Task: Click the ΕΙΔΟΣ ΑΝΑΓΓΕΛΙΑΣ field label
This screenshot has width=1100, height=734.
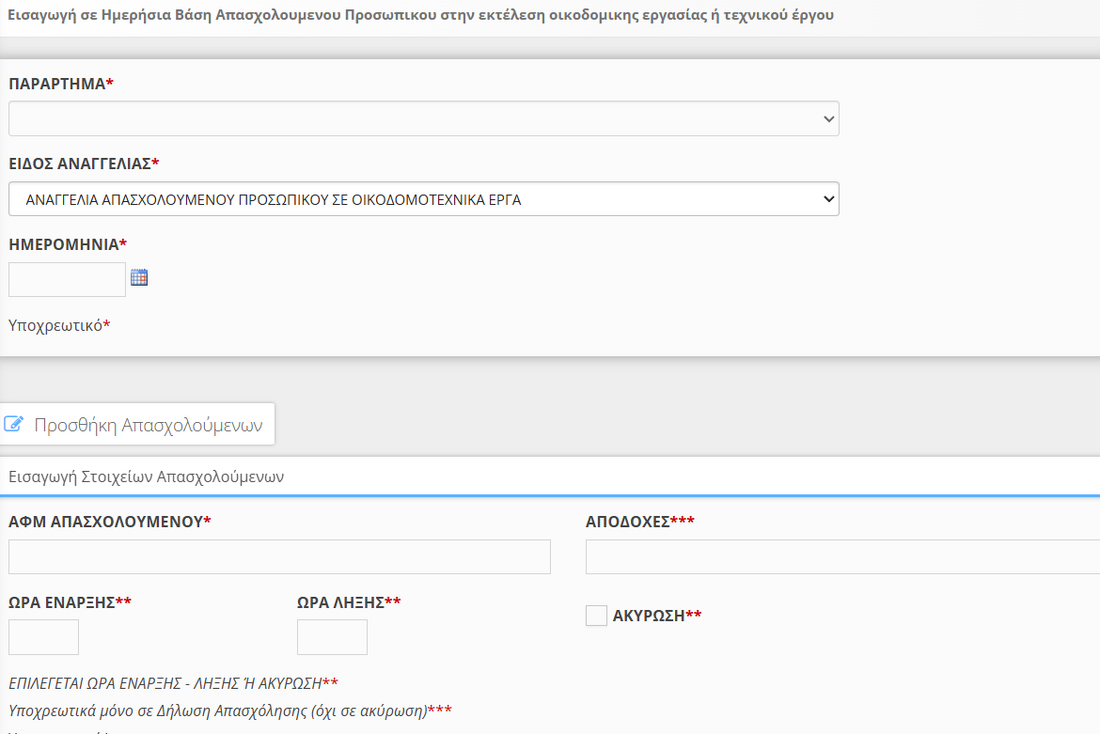Action: tap(79, 163)
